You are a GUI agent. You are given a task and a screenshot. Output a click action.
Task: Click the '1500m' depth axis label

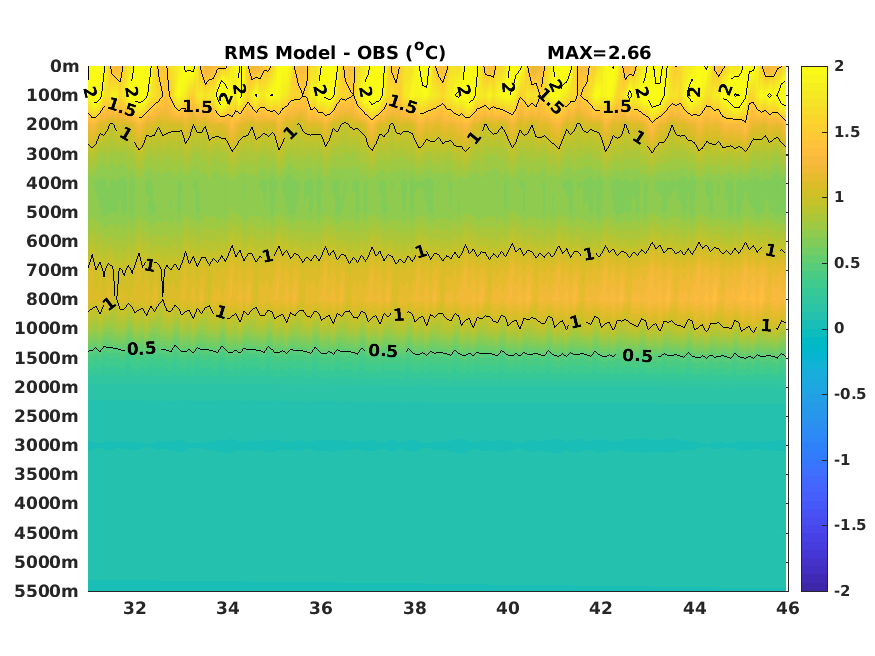coord(47,358)
